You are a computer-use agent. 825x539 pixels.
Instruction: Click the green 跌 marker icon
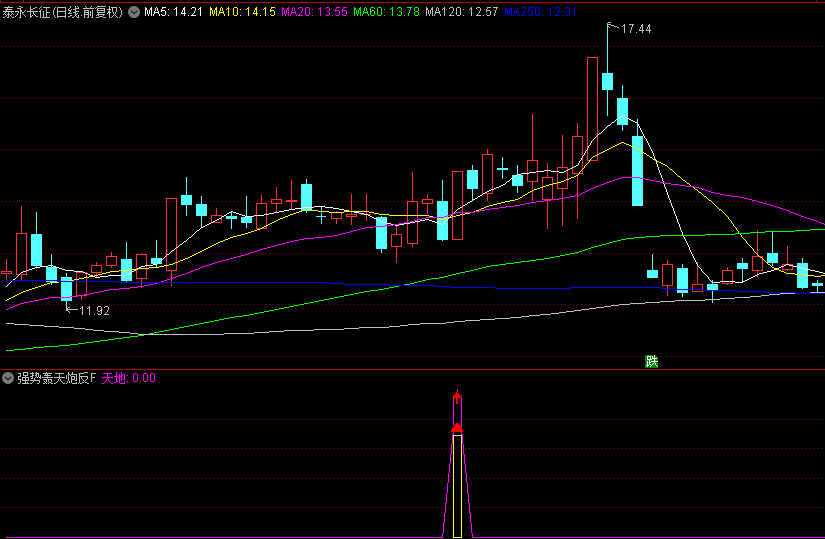pyautogui.click(x=651, y=361)
